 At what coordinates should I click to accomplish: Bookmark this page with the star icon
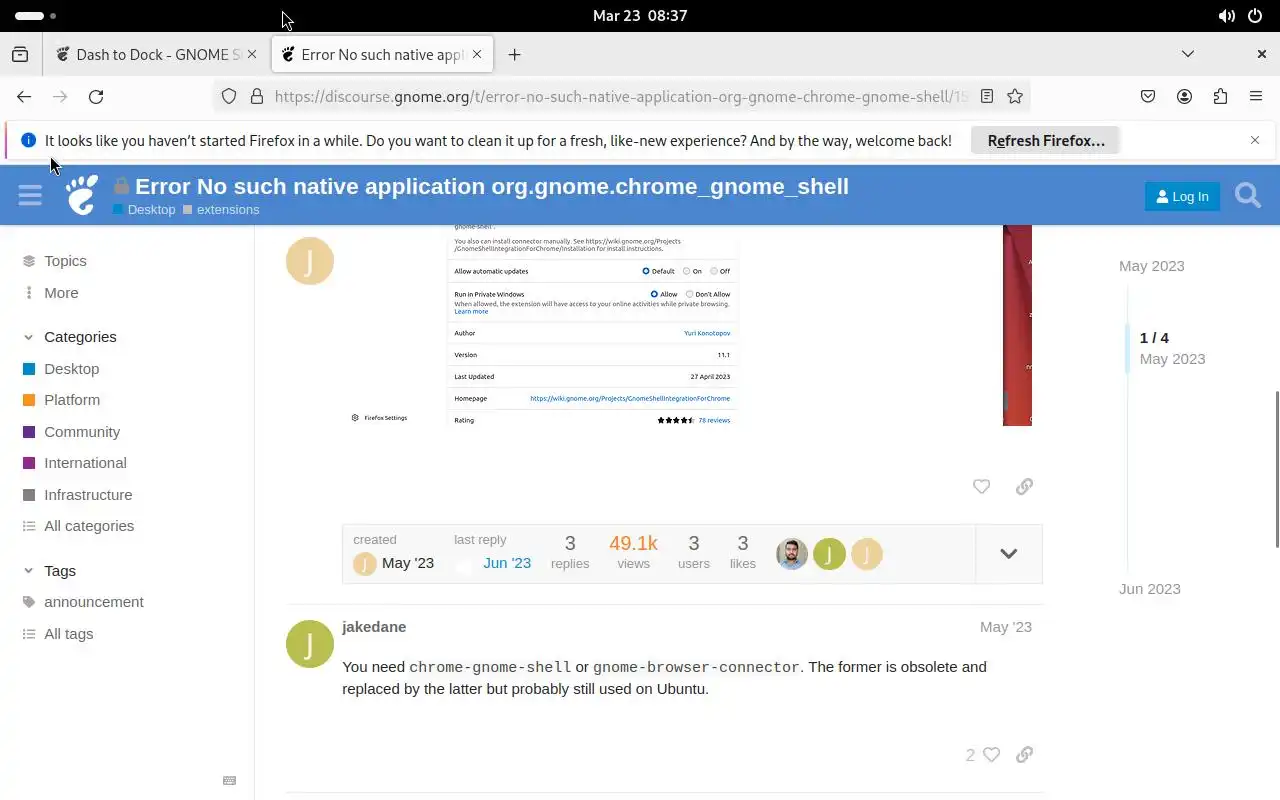click(1015, 96)
